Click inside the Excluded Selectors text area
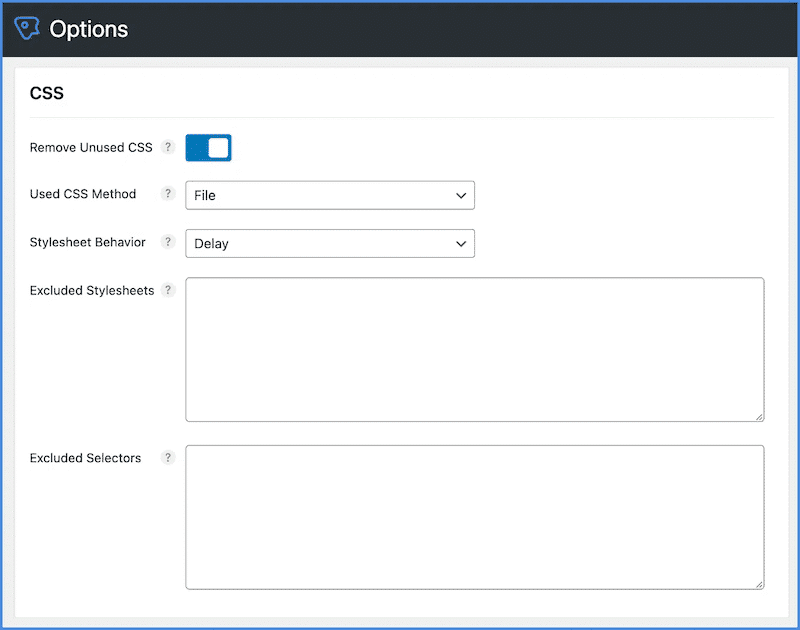800x630 pixels. [x=475, y=517]
